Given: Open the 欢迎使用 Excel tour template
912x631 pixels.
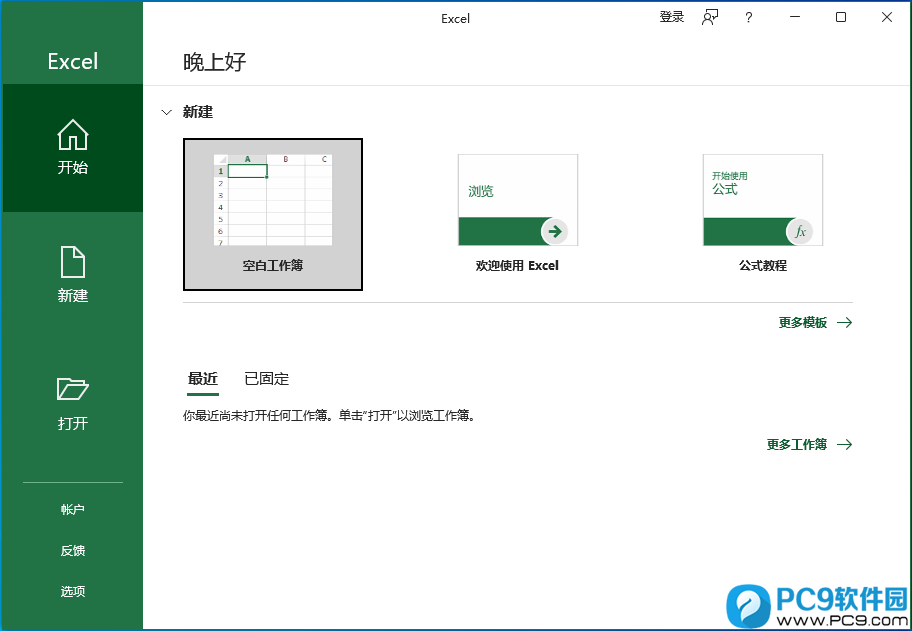Looking at the screenshot, I should pos(518,214).
